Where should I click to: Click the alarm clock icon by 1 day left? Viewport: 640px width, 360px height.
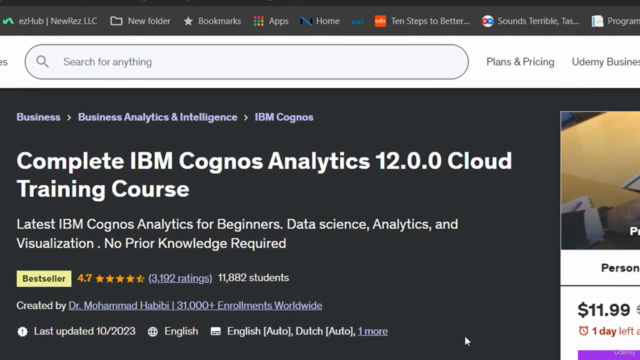click(x=584, y=331)
